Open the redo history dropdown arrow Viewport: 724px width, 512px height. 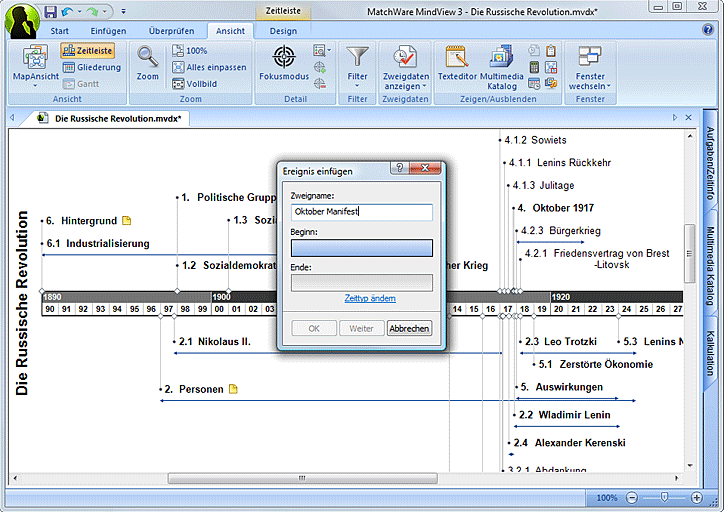click(x=105, y=11)
